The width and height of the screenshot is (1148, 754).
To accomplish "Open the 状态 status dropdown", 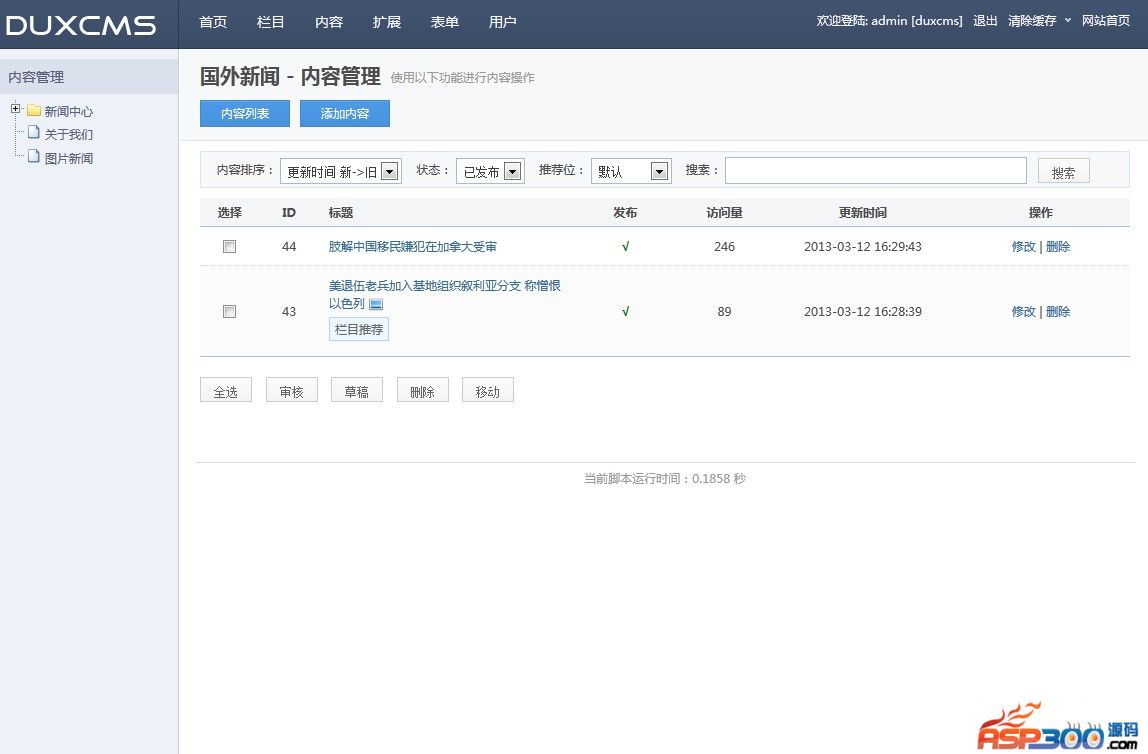I will [x=490, y=171].
